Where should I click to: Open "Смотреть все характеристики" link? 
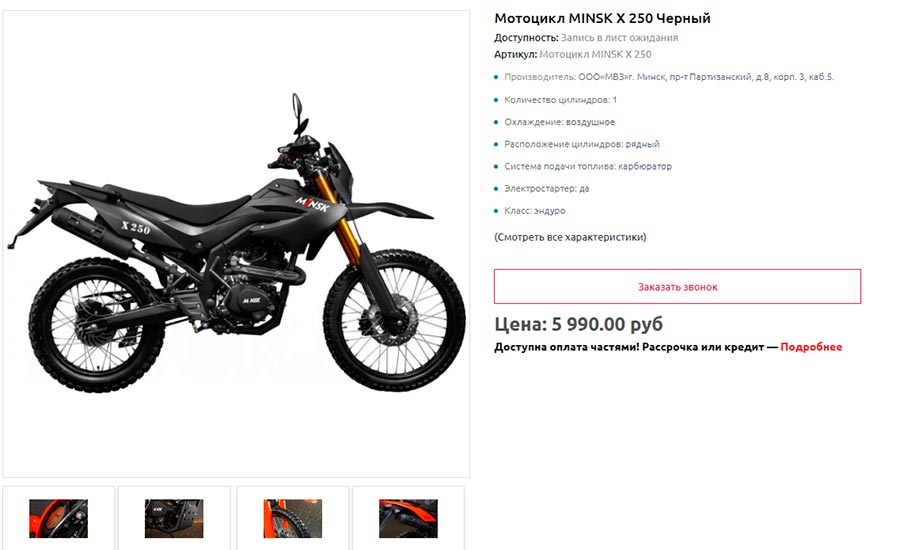pyautogui.click(x=570, y=237)
